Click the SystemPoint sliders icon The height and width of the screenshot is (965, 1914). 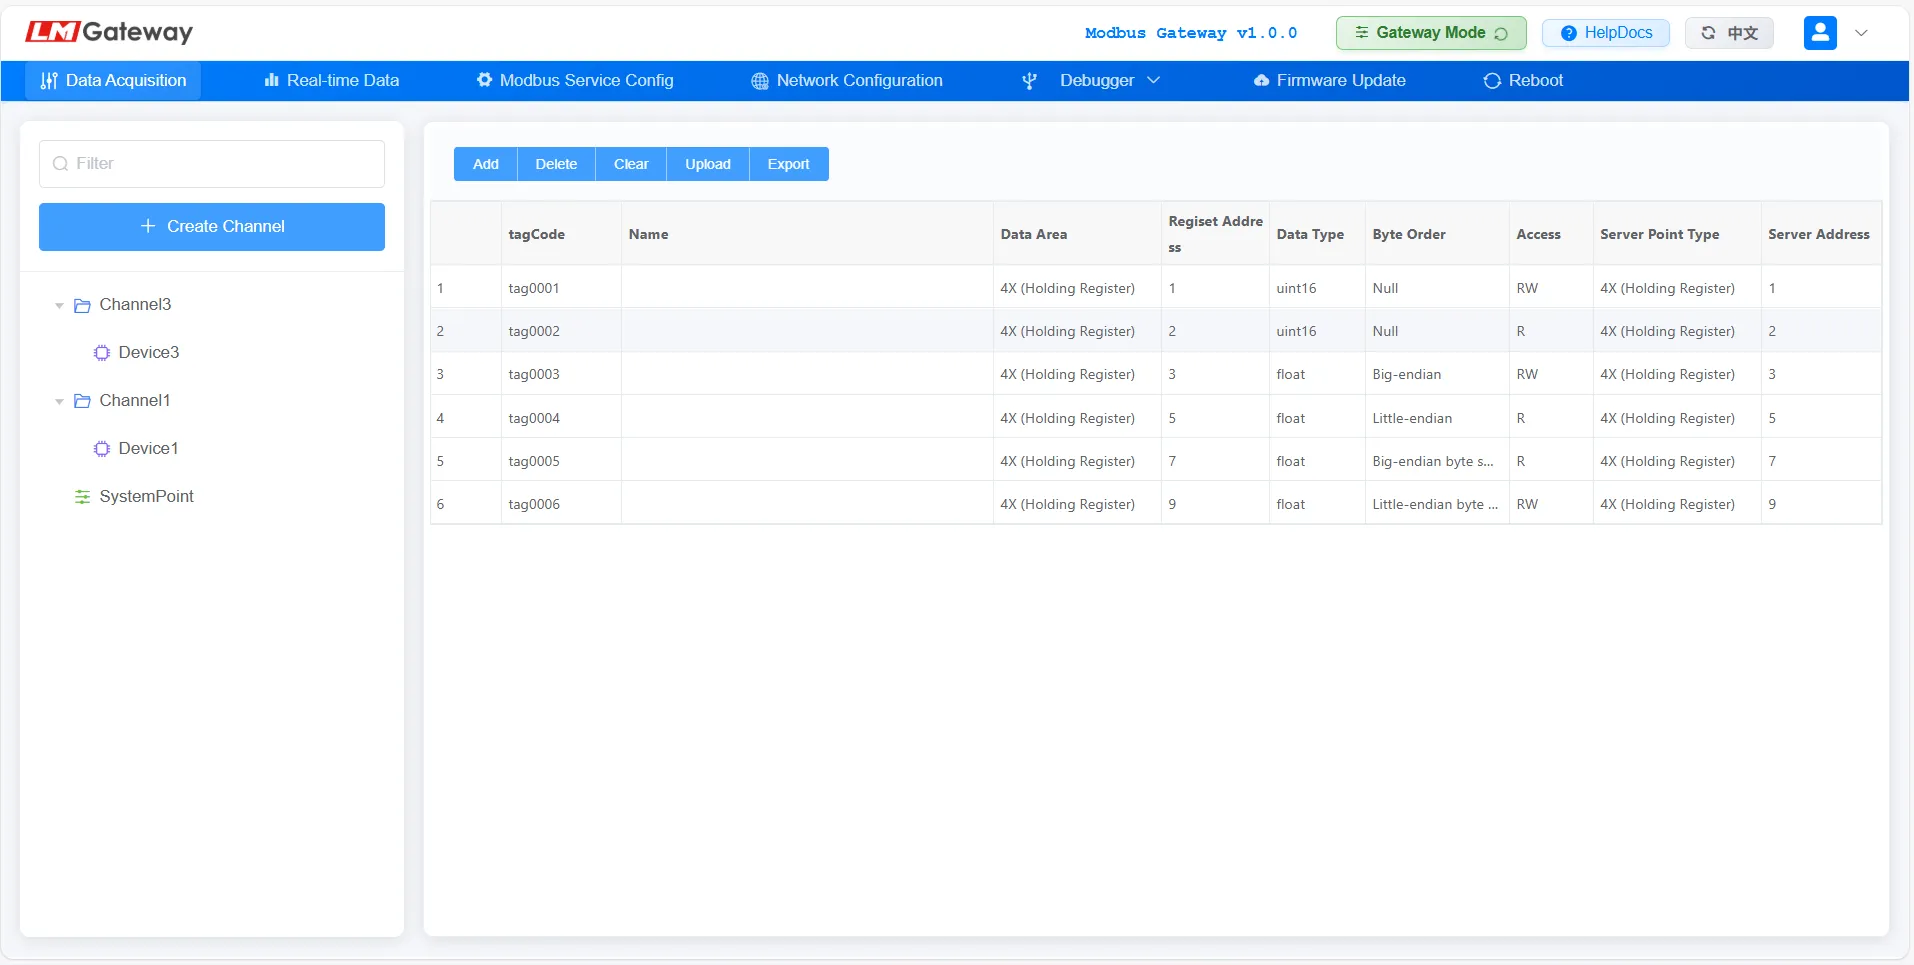[82, 497]
